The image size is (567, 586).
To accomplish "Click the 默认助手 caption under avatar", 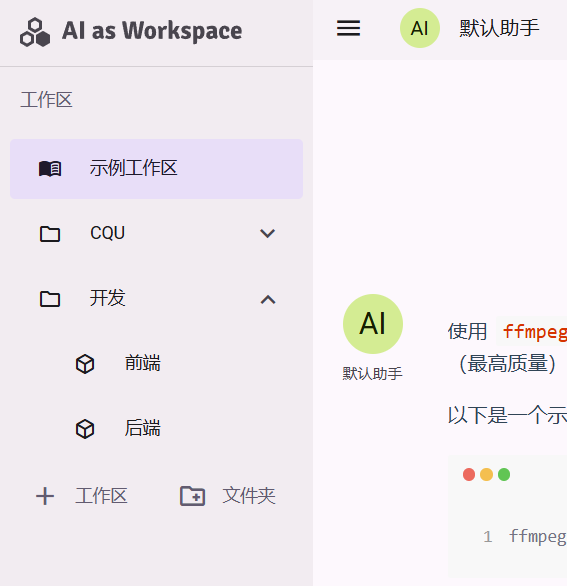I will [373, 374].
